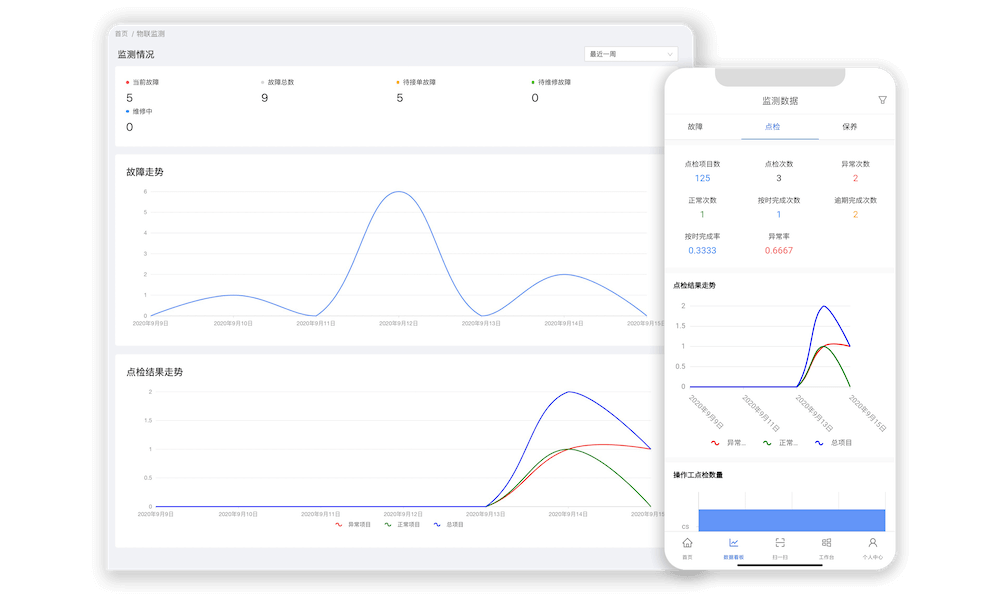Go to 个人中心 profile icon
The width and height of the screenshot is (1000, 600).
point(872,545)
